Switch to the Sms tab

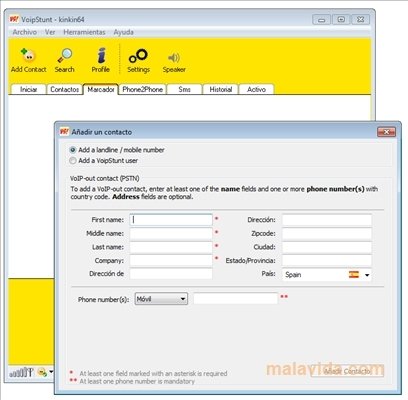click(x=184, y=89)
